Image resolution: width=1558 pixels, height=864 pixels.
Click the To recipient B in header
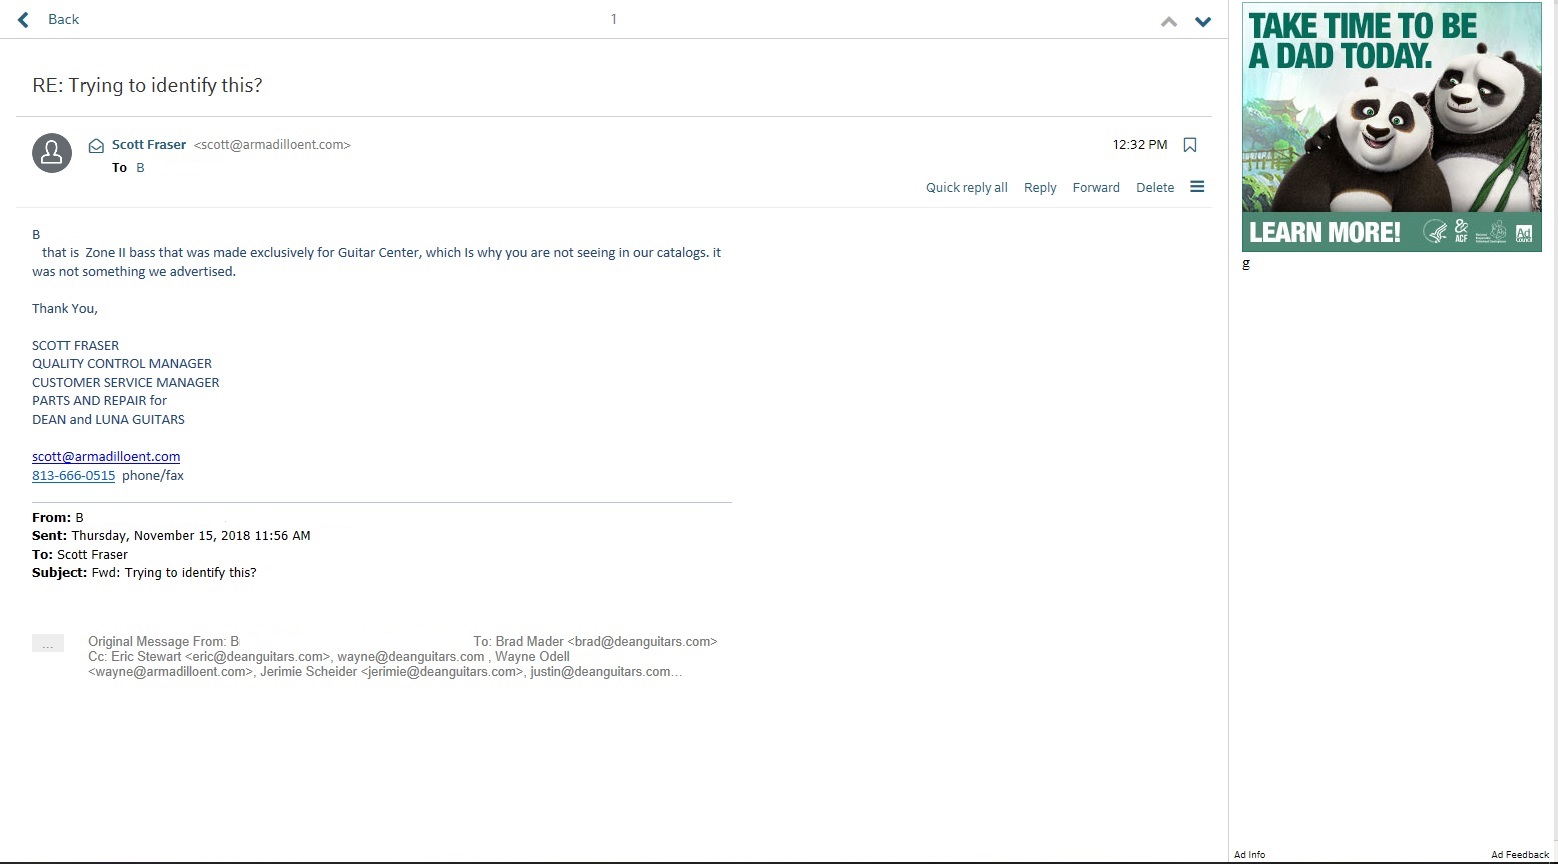(x=140, y=168)
